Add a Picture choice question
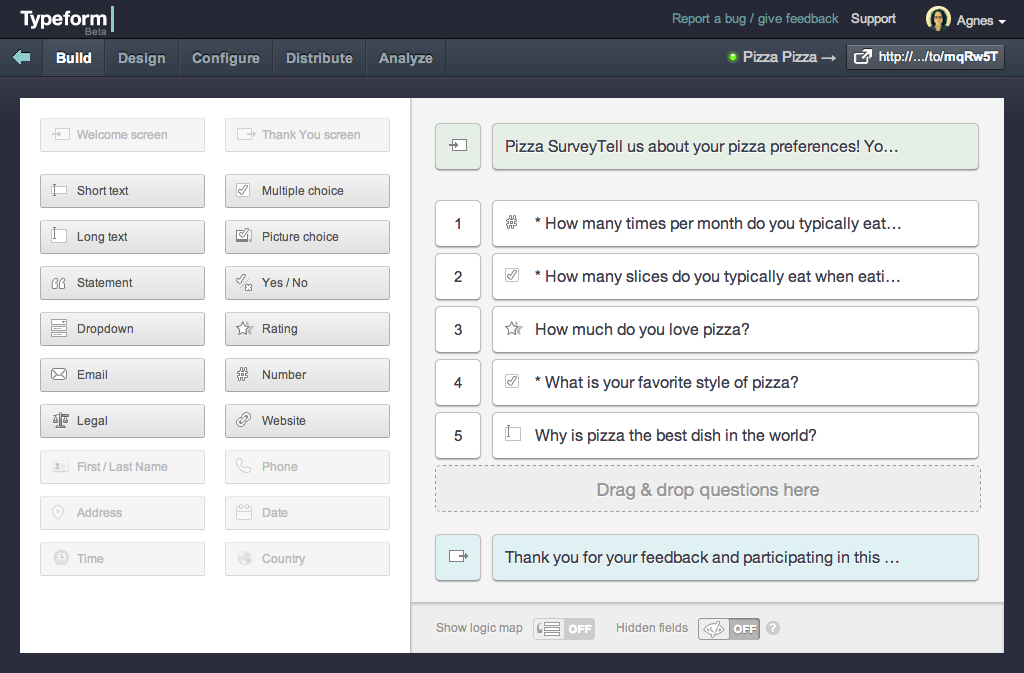This screenshot has width=1024, height=673. [x=308, y=237]
